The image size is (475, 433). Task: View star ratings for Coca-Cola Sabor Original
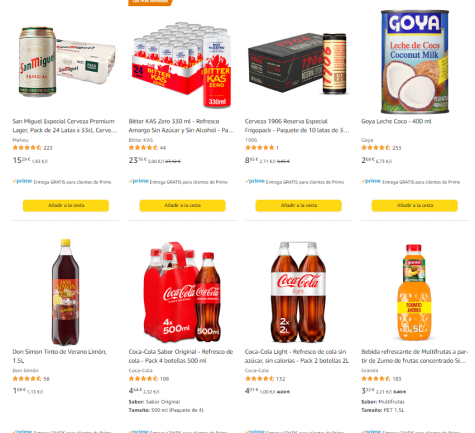click(143, 379)
